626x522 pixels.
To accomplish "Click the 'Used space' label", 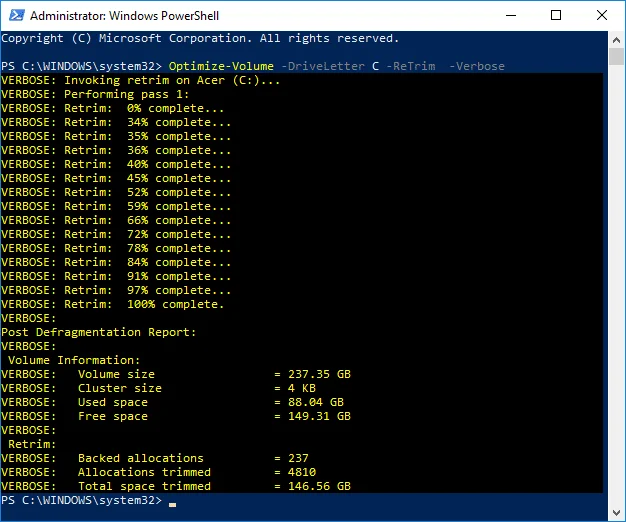I will (113, 402).
